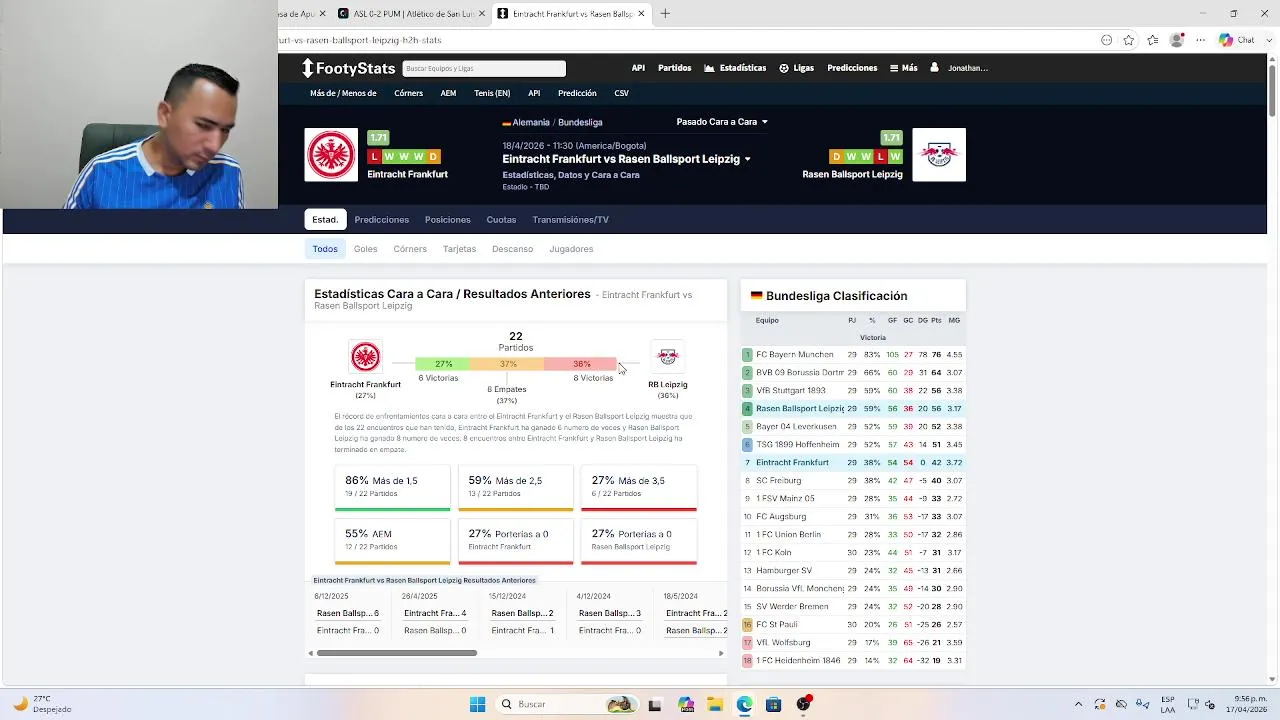This screenshot has height=720, width=1280.
Task: Open the AEM link in sub-navigation
Action: pos(448,93)
